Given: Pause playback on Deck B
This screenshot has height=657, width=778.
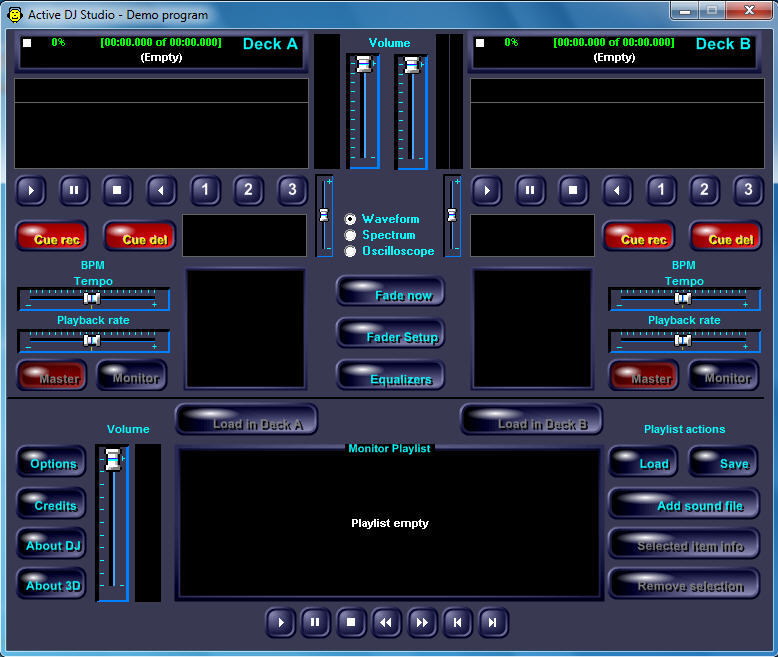Looking at the screenshot, I should pos(530,191).
